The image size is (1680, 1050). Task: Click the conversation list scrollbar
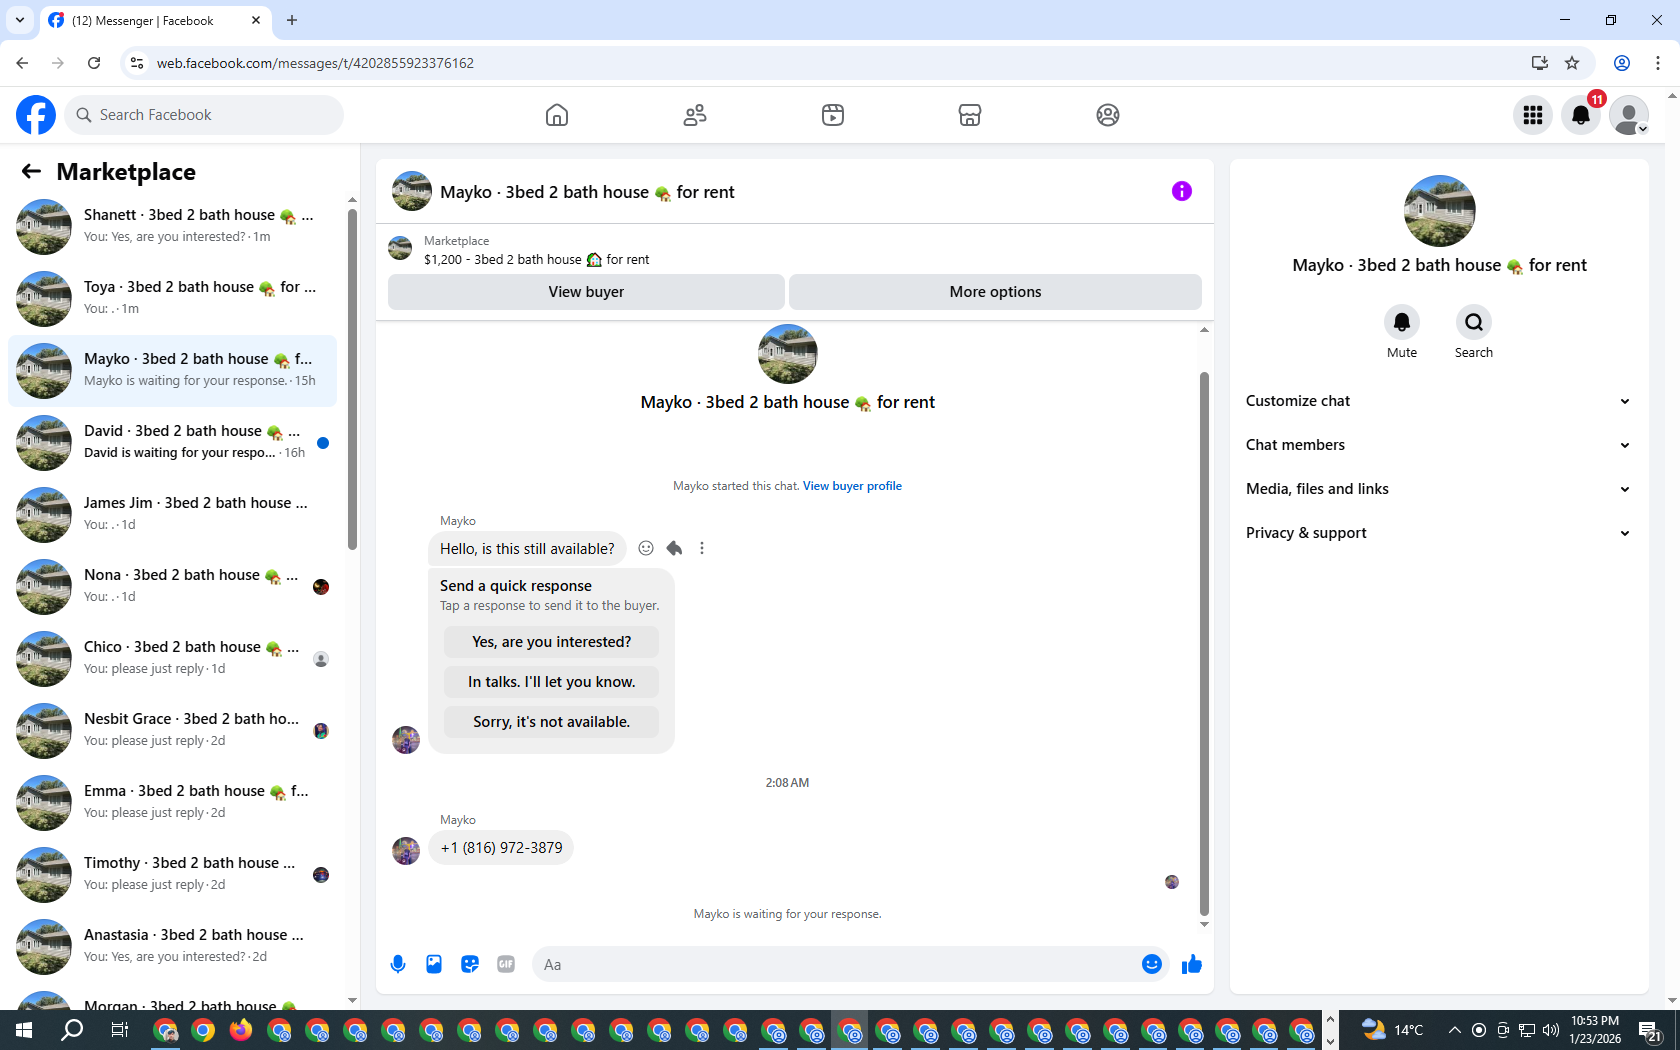352,377
